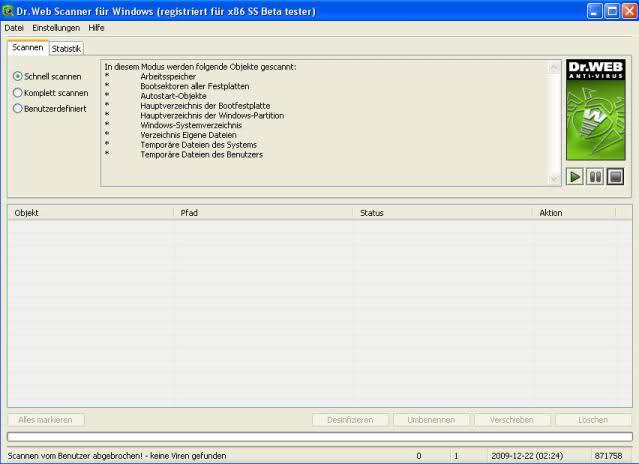This screenshot has height=464, width=639.
Task: Switch to the Scannen tab
Action: (x=28, y=47)
